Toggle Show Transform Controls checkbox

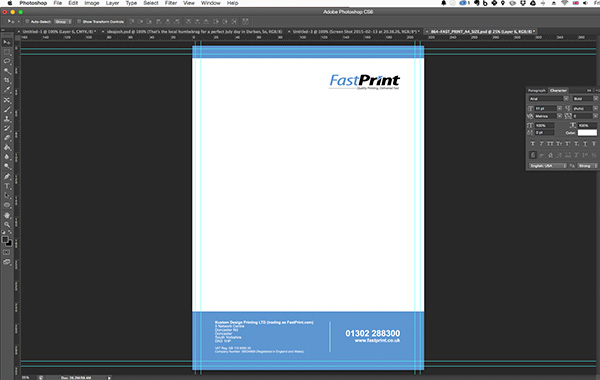79,21
